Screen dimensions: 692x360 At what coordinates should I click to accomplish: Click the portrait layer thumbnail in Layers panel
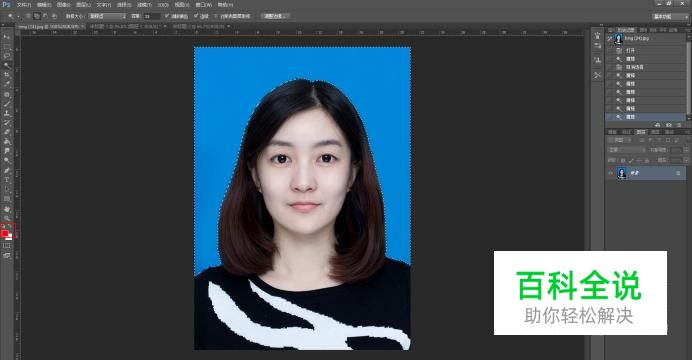point(622,173)
